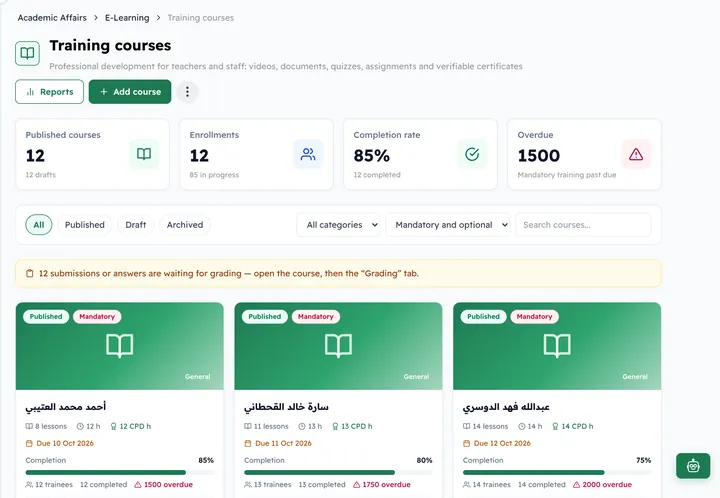This screenshot has width=720, height=498.
Task: Click Mandatory badge on سارة خالد القحطاني card
Action: coord(315,317)
